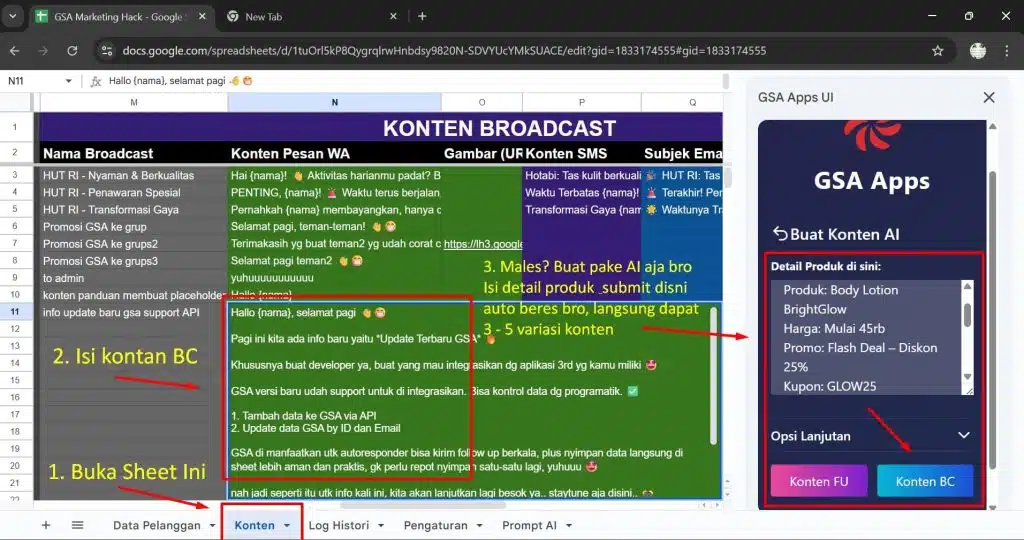Open Chrome three-dot menu
The width and height of the screenshot is (1024, 540).
(x=1007, y=51)
